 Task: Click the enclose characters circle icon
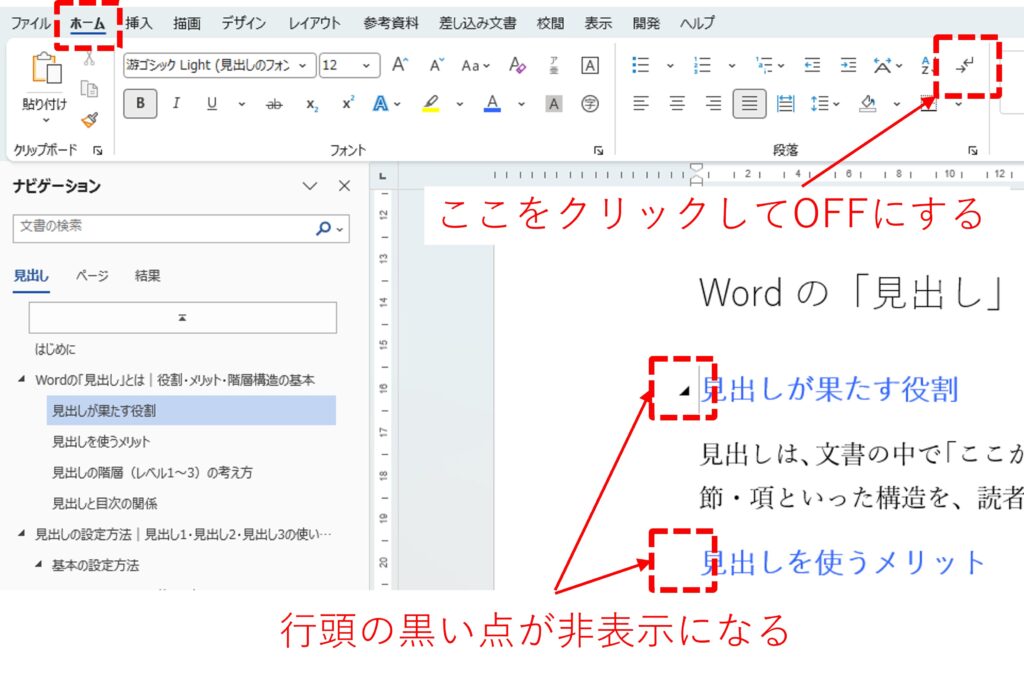pyautogui.click(x=590, y=104)
